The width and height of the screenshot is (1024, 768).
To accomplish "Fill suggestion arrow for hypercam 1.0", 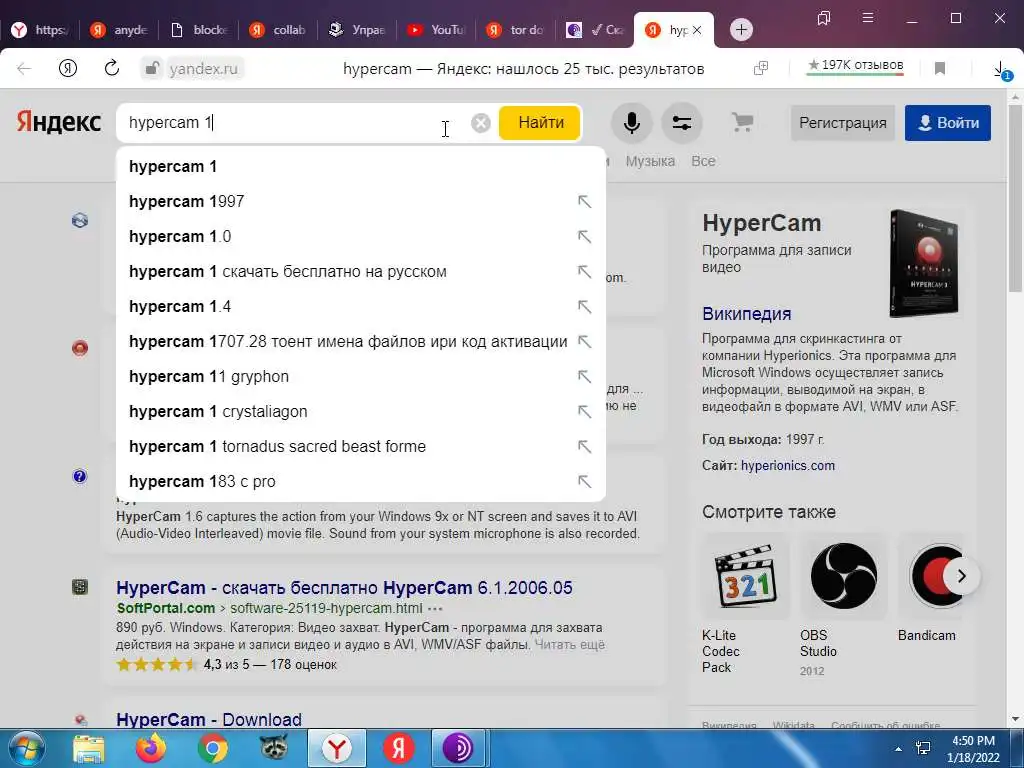I will pyautogui.click(x=584, y=236).
